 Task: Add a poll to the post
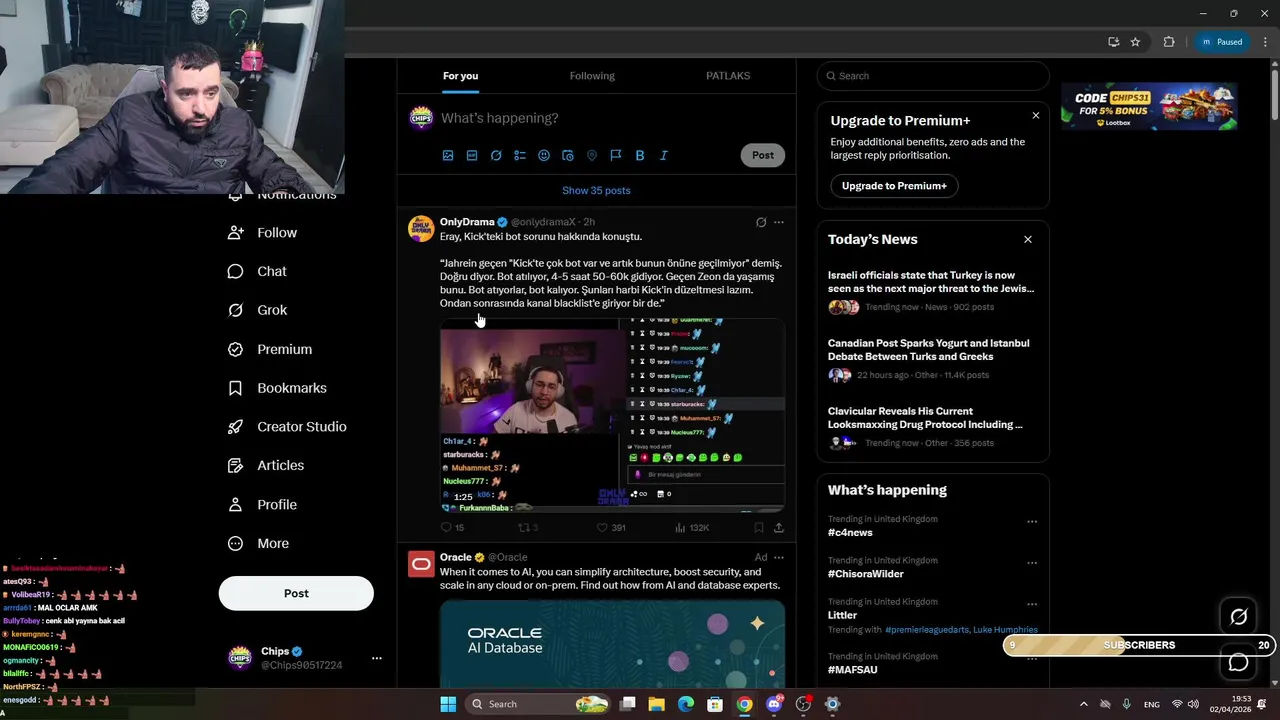(x=520, y=156)
